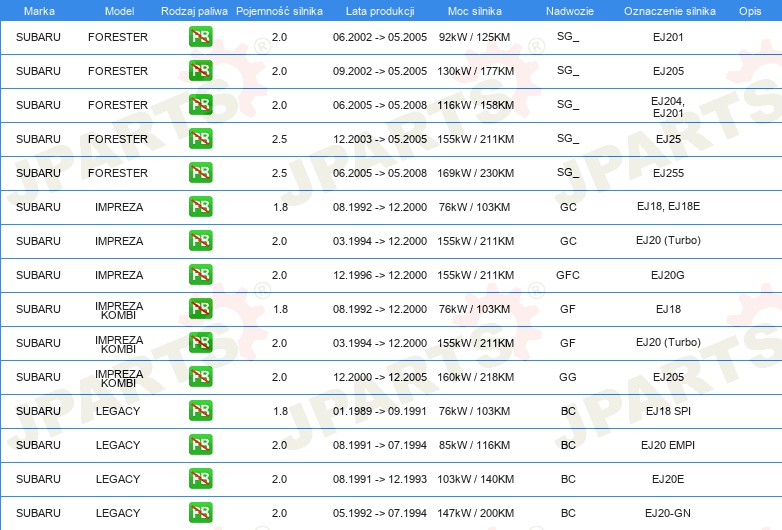The width and height of the screenshot is (782, 530).
Task: Click the Moc silnika column header
Action: (475, 10)
